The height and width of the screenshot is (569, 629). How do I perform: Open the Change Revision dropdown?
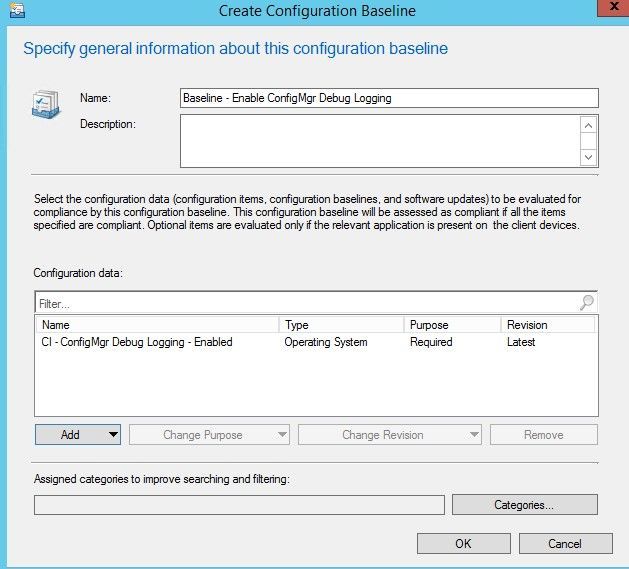pyautogui.click(x=390, y=435)
